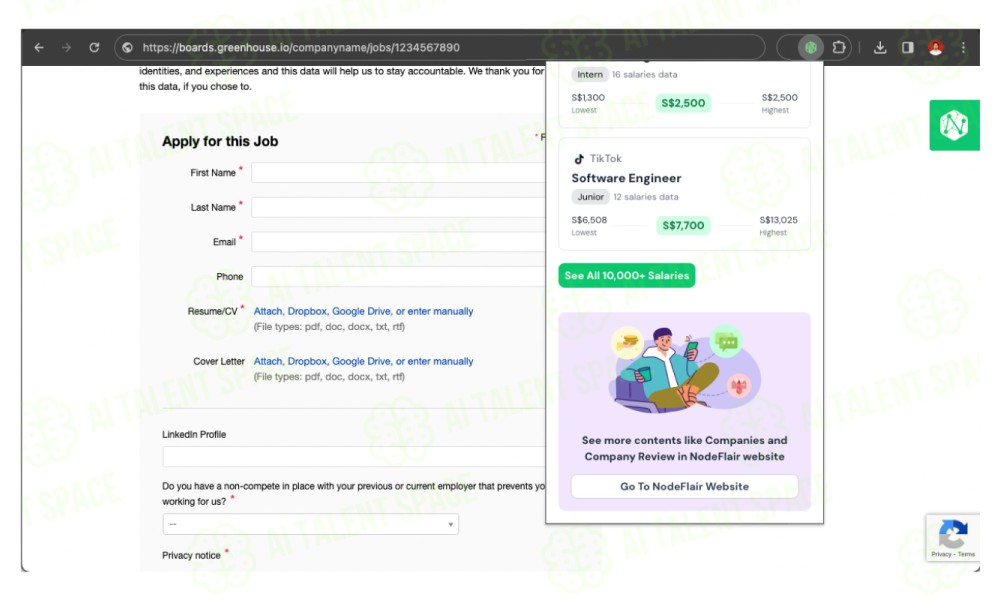Choose Dropbox for Resume/CV upload

307,311
